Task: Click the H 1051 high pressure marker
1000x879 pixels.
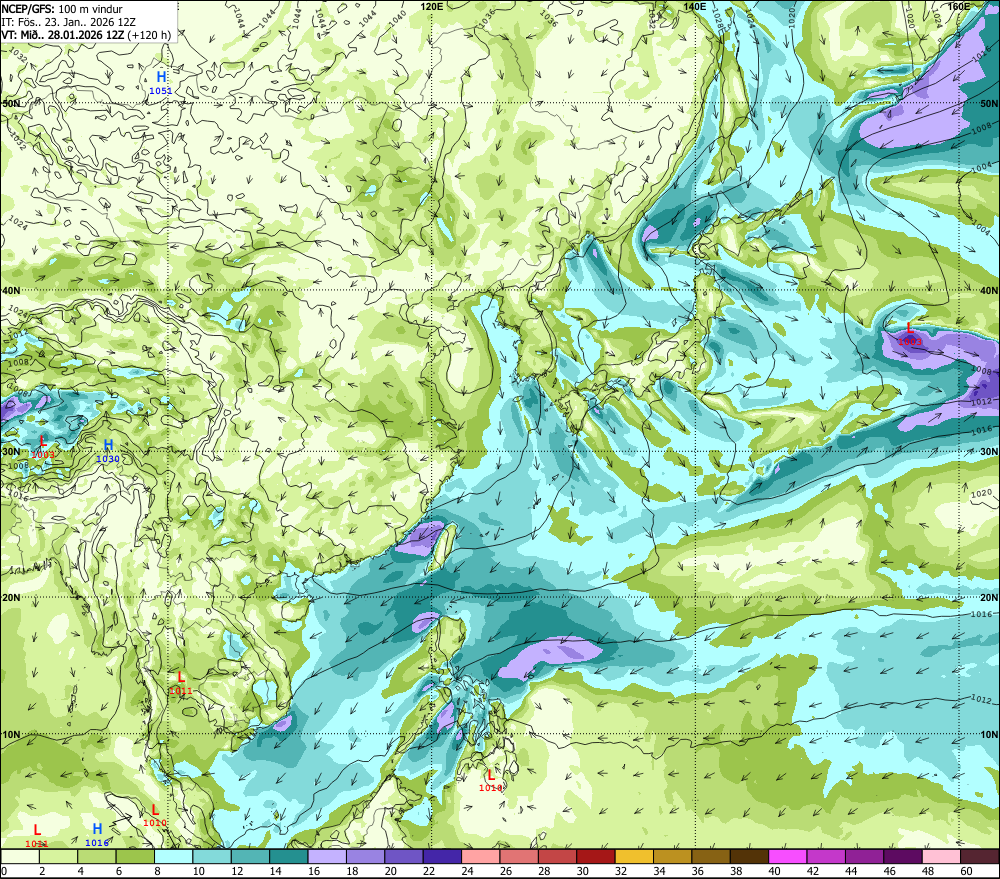Action: (161, 83)
